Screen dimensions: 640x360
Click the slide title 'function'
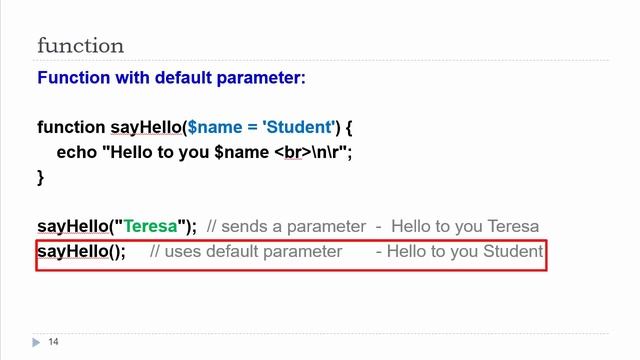coord(80,45)
